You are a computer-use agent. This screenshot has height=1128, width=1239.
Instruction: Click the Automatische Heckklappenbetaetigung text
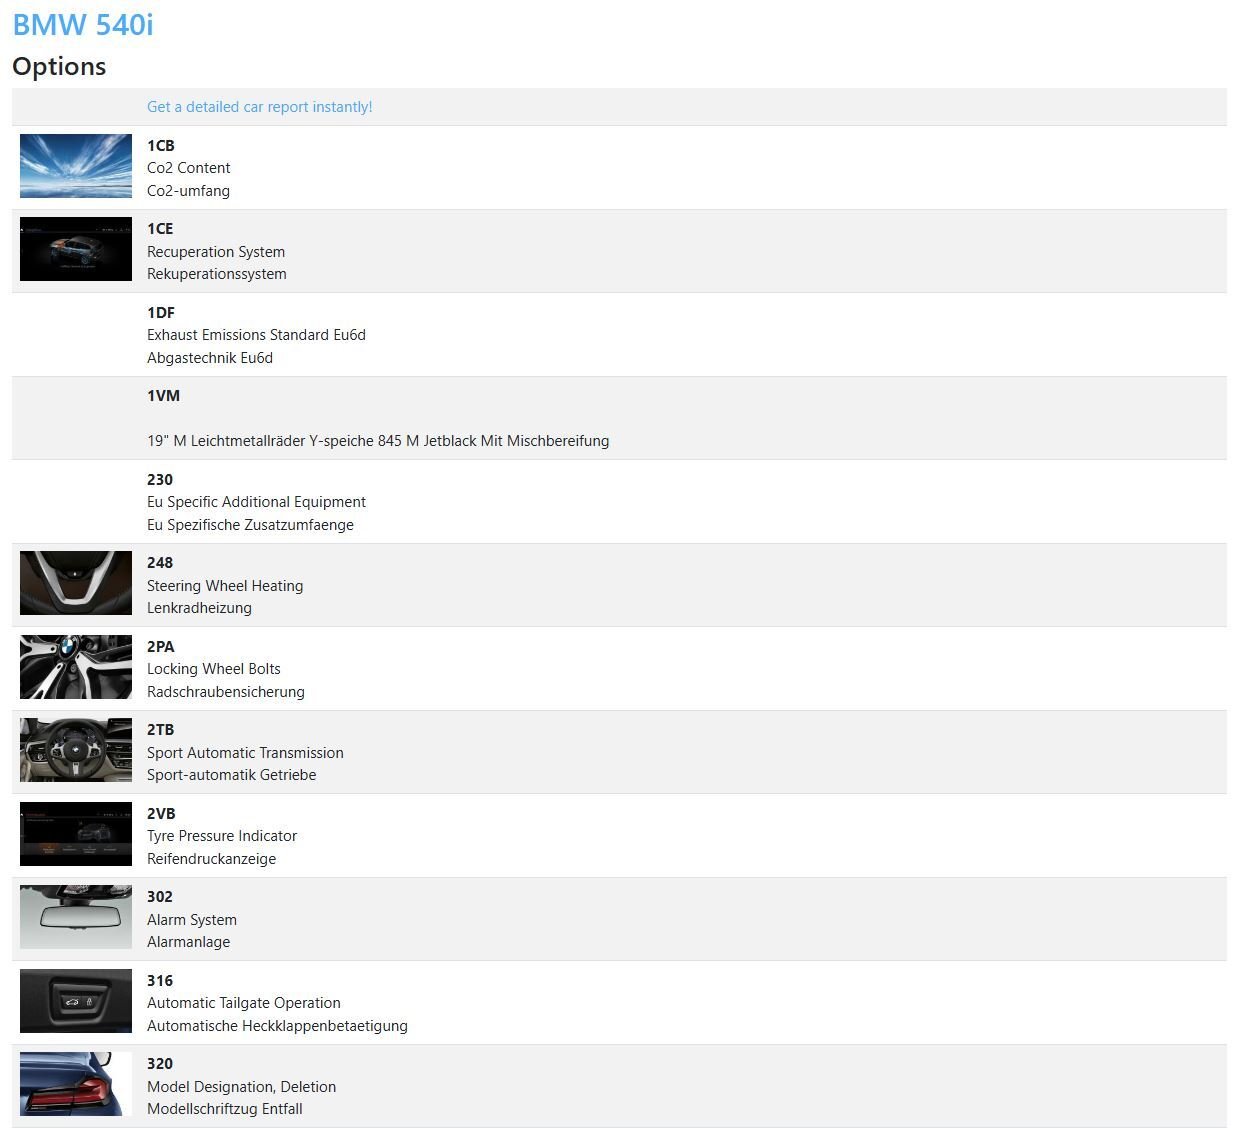[x=277, y=1026]
